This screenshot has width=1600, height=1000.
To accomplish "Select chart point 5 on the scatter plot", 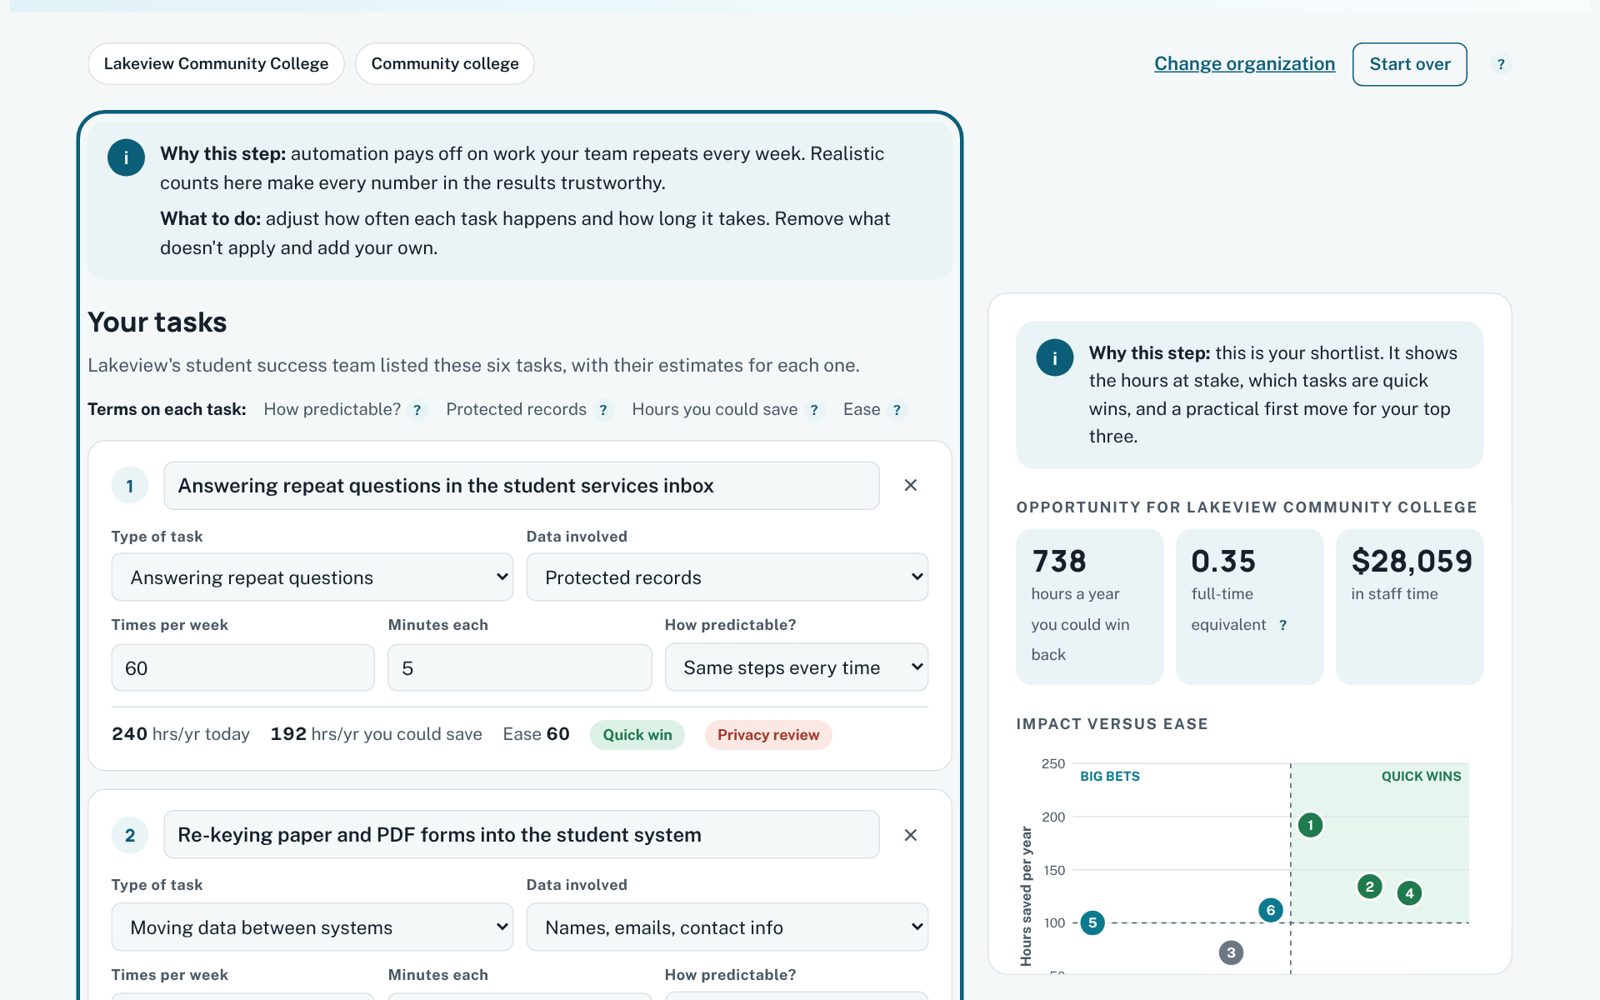I will click(1092, 922).
